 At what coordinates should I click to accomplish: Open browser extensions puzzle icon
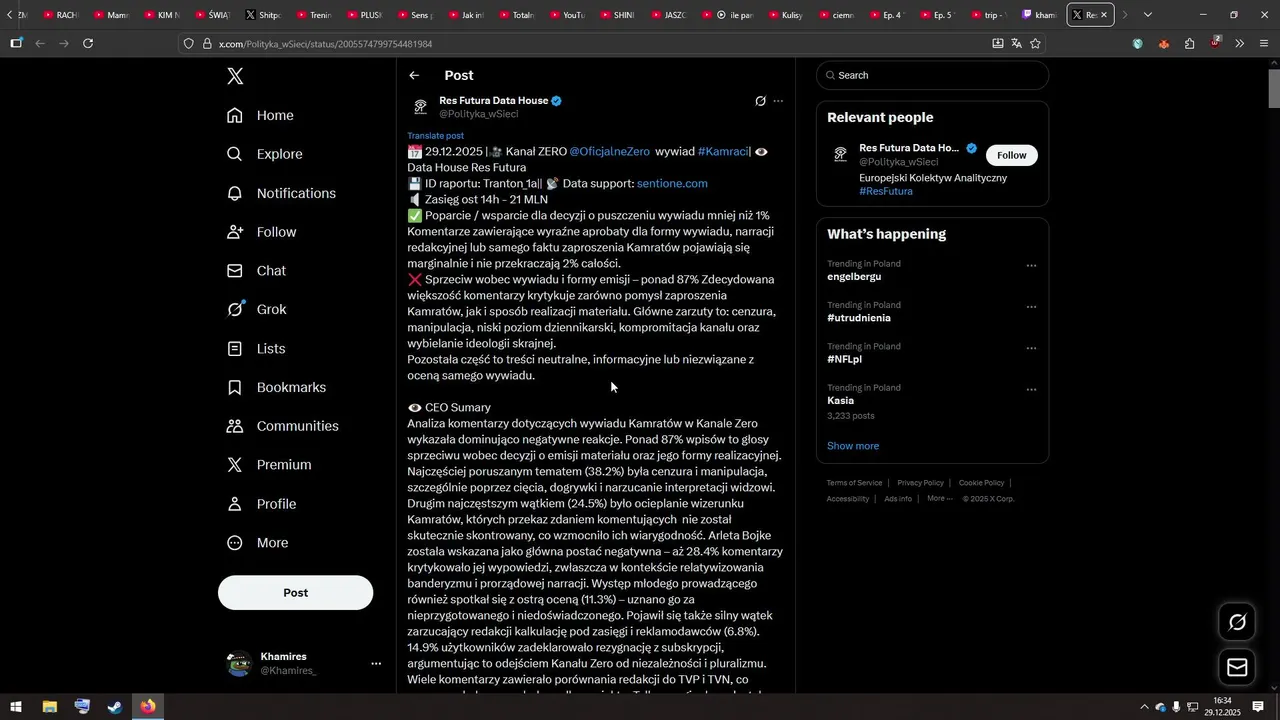[x=1189, y=44]
